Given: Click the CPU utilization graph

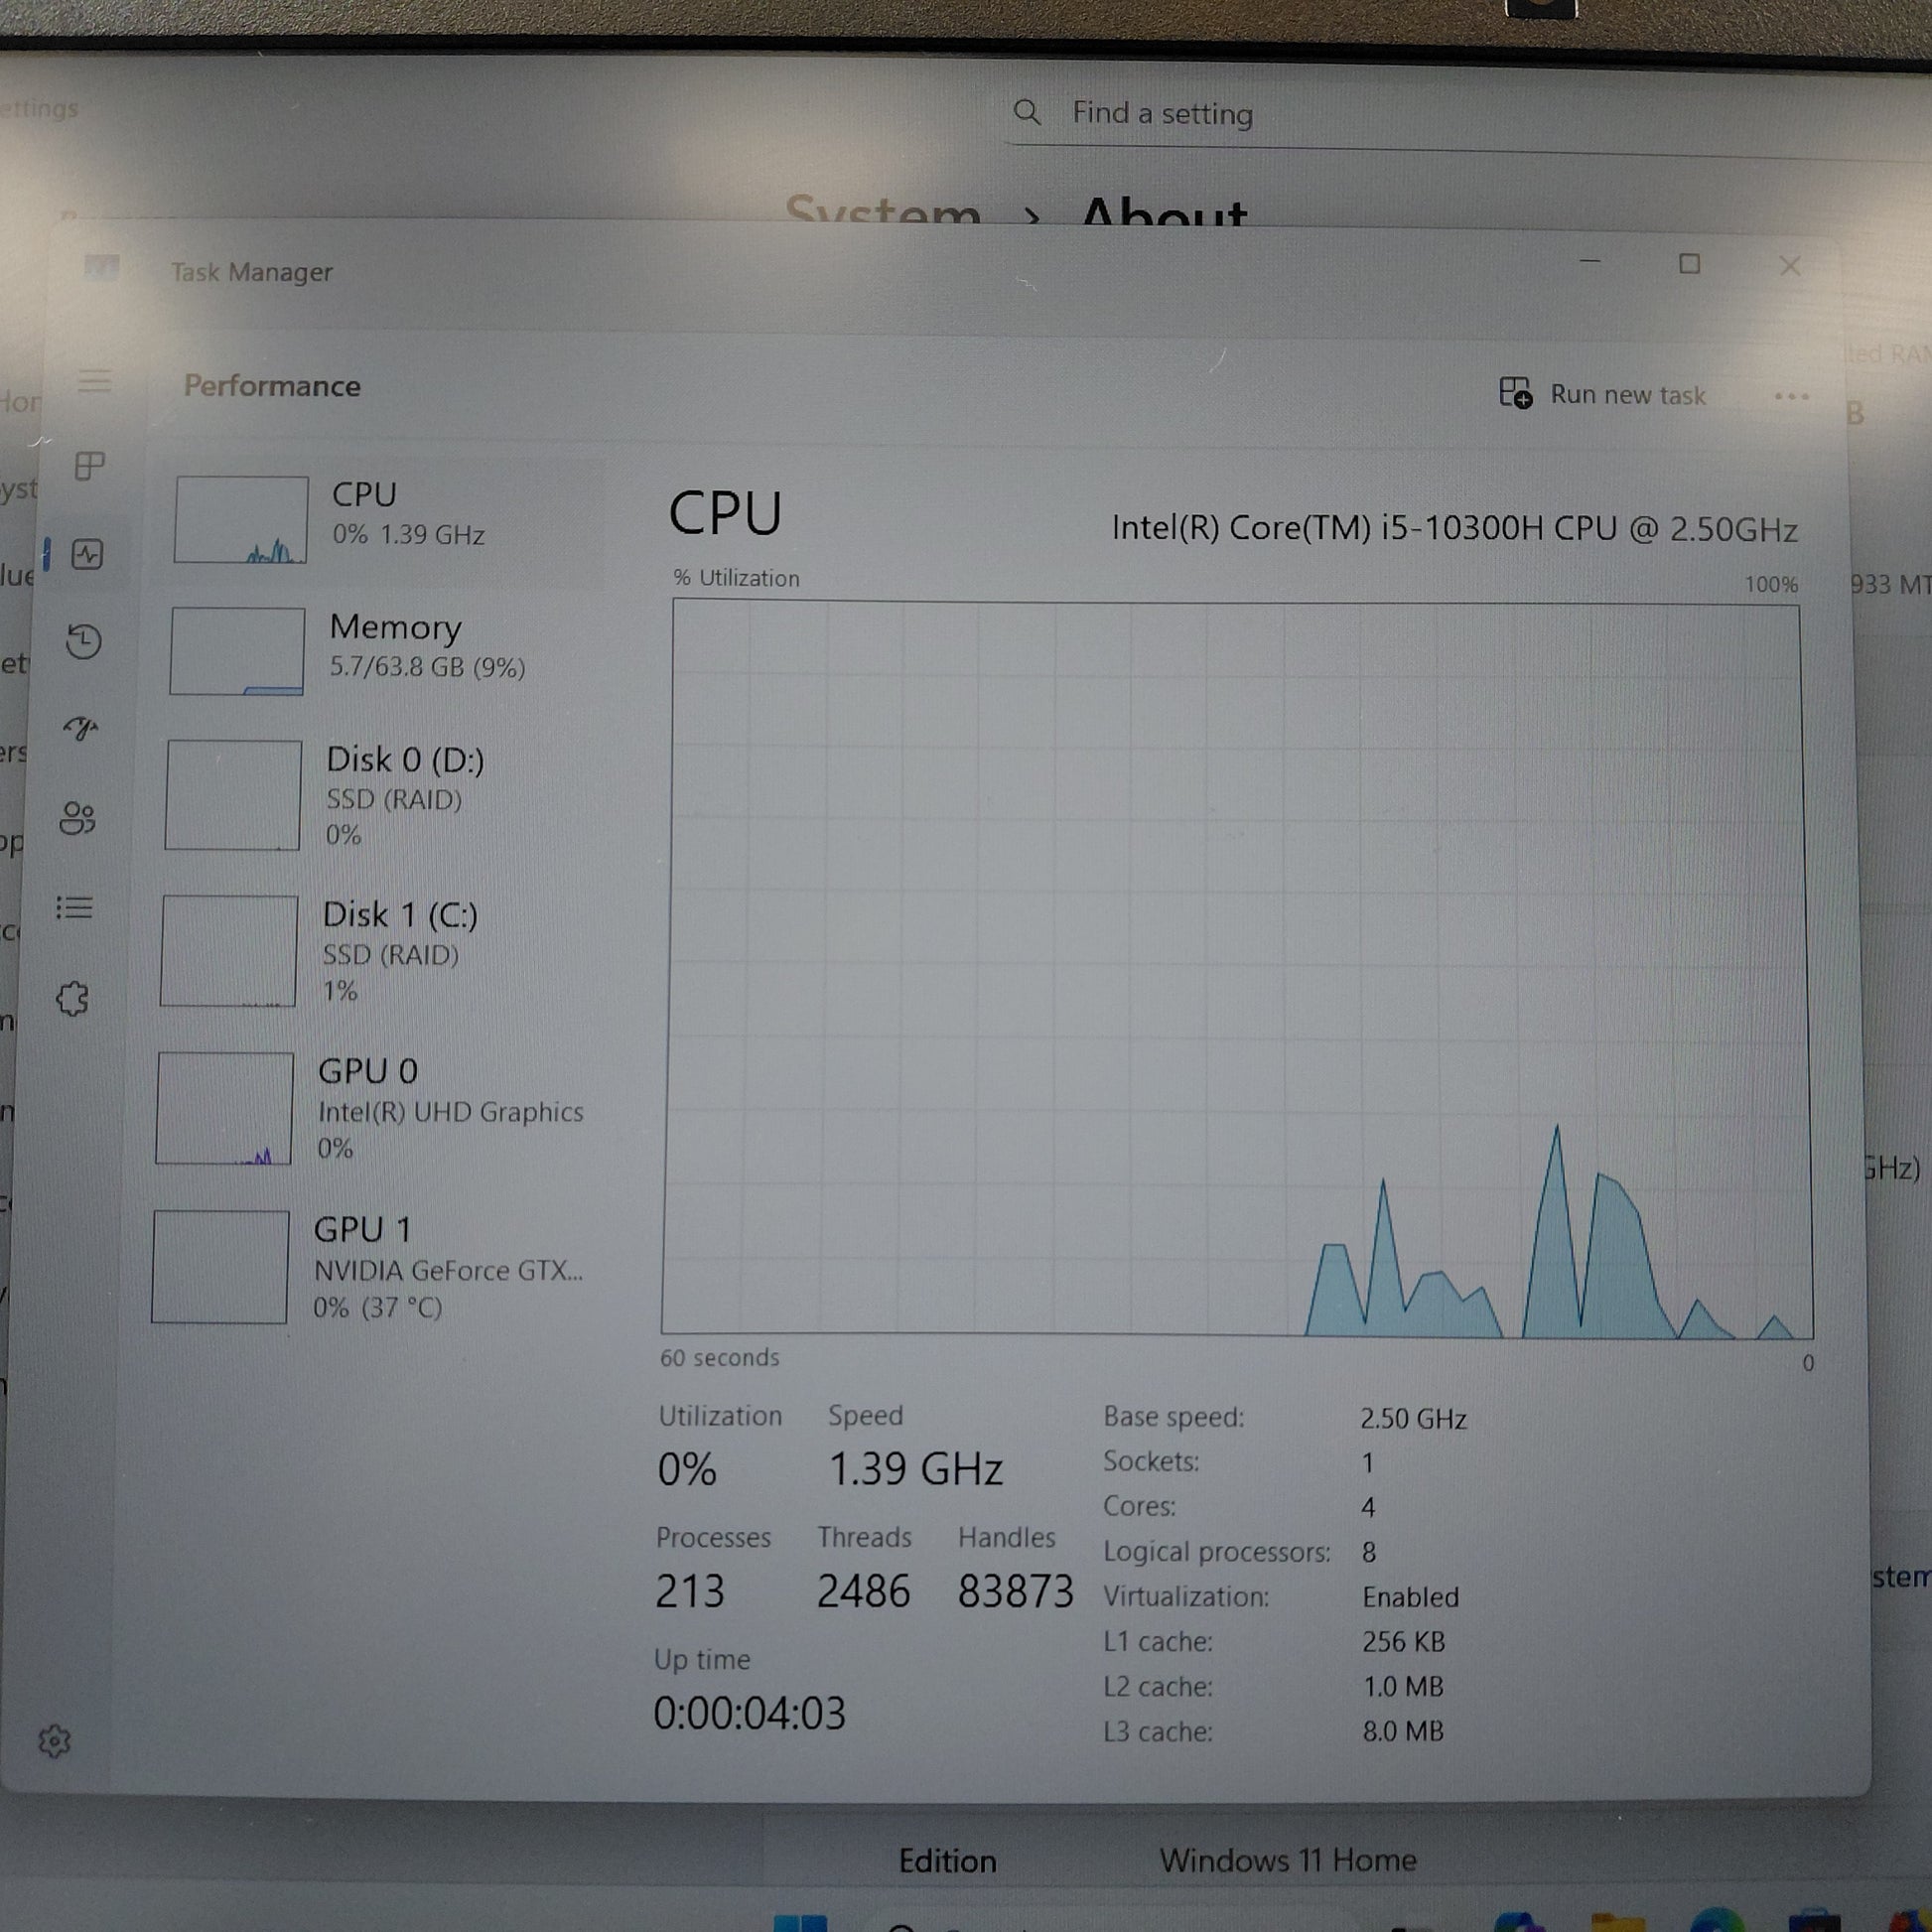Looking at the screenshot, I should [x=1236, y=966].
